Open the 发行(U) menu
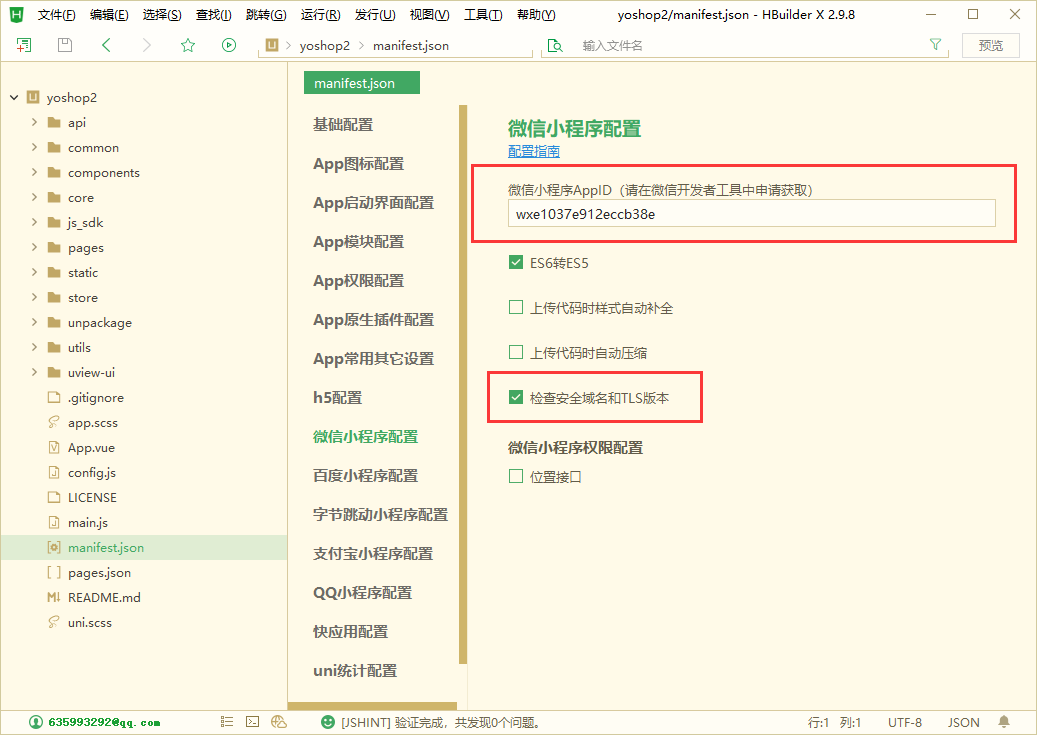This screenshot has width=1037, height=735. [x=375, y=15]
